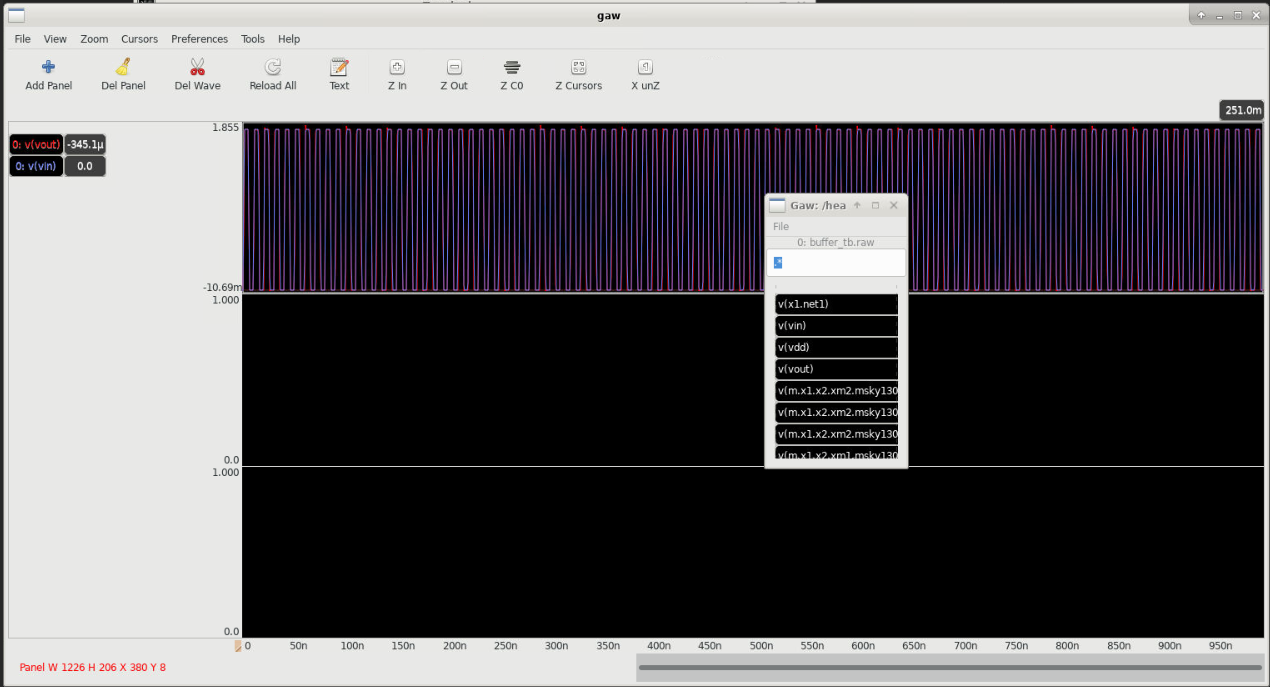Select v(x1.net1) in the signal list
The width and height of the screenshot is (1270, 687).
(836, 304)
